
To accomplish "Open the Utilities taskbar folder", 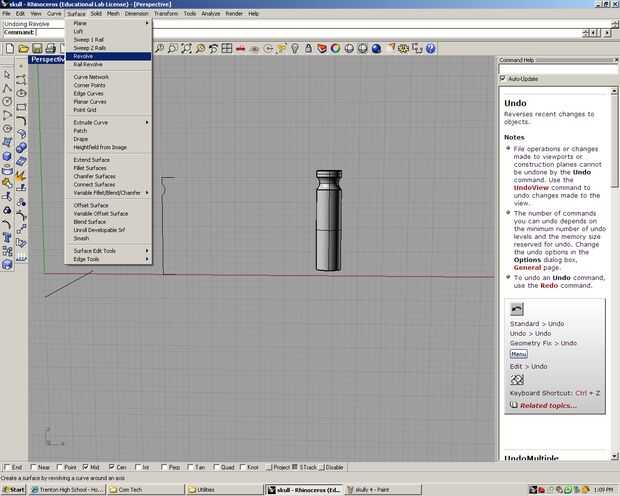I will tap(224, 490).
